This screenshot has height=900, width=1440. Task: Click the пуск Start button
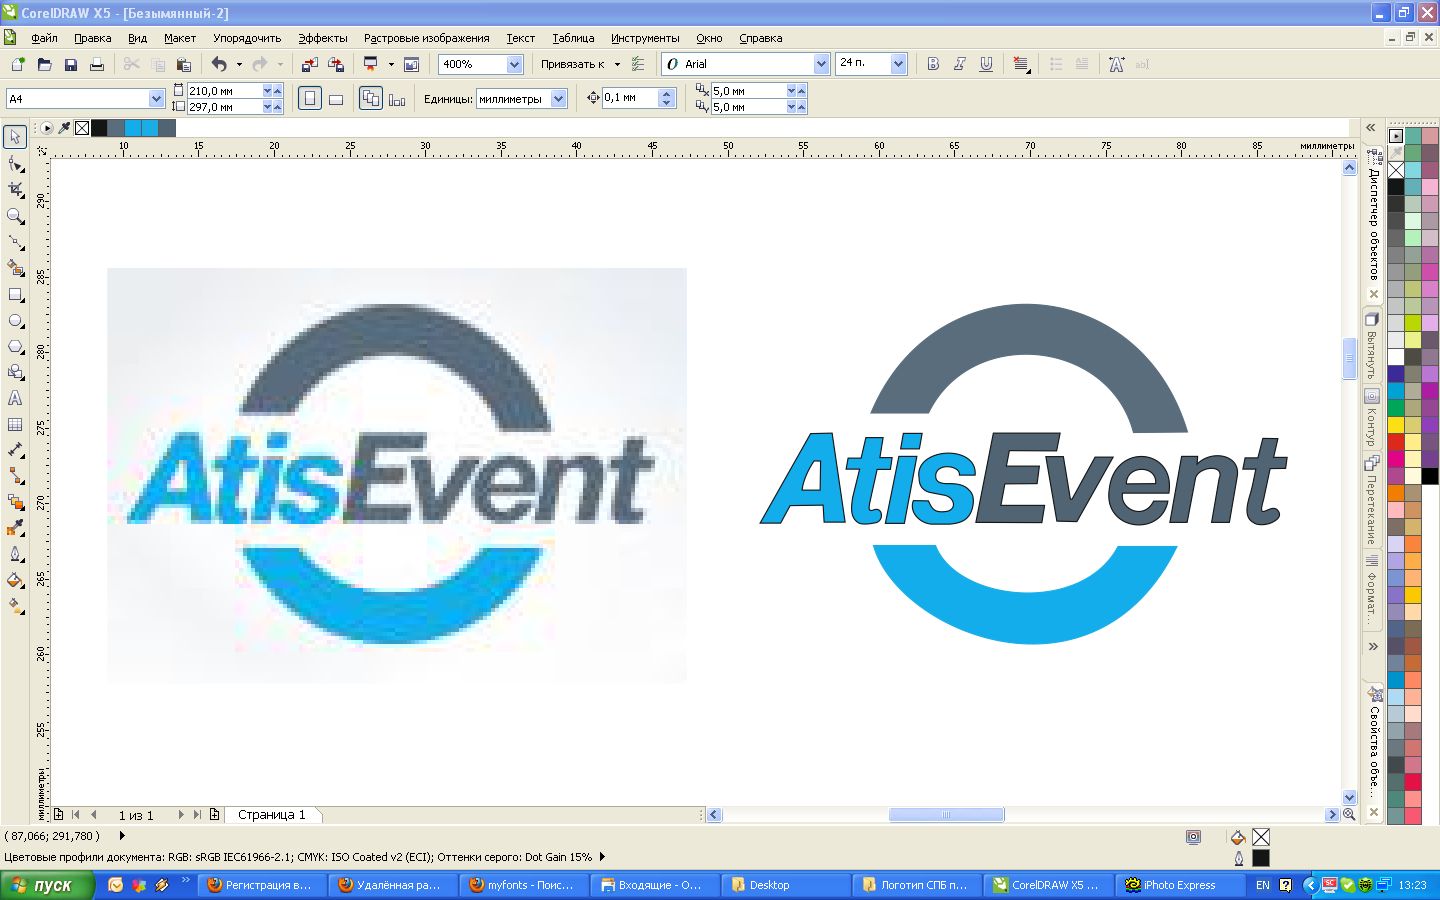47,885
